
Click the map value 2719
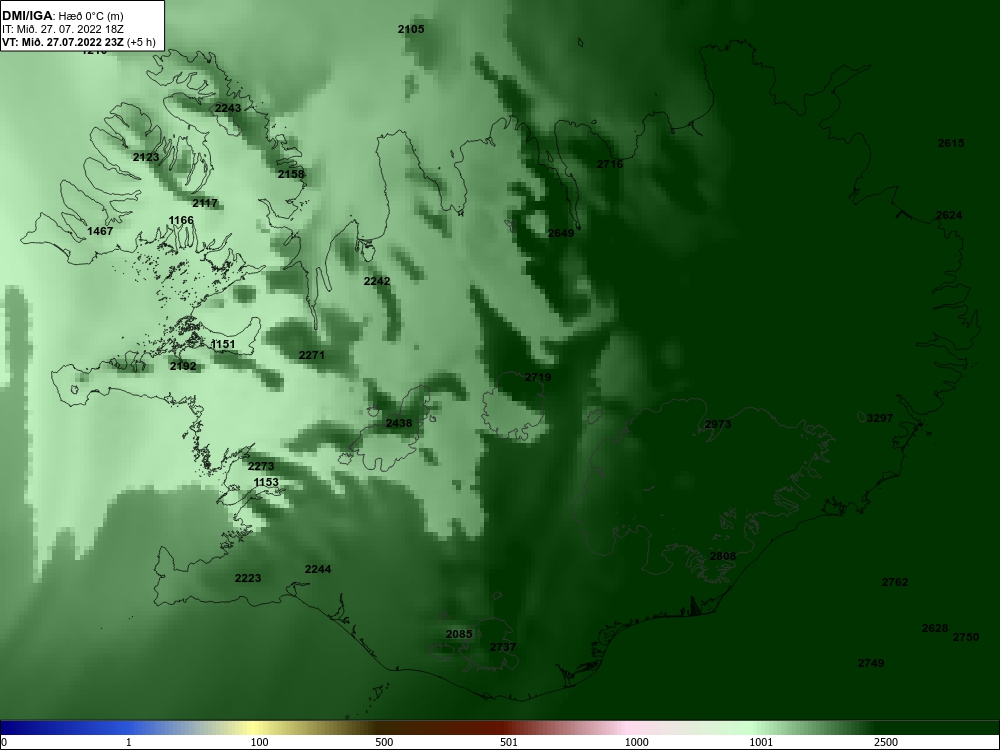(x=538, y=378)
